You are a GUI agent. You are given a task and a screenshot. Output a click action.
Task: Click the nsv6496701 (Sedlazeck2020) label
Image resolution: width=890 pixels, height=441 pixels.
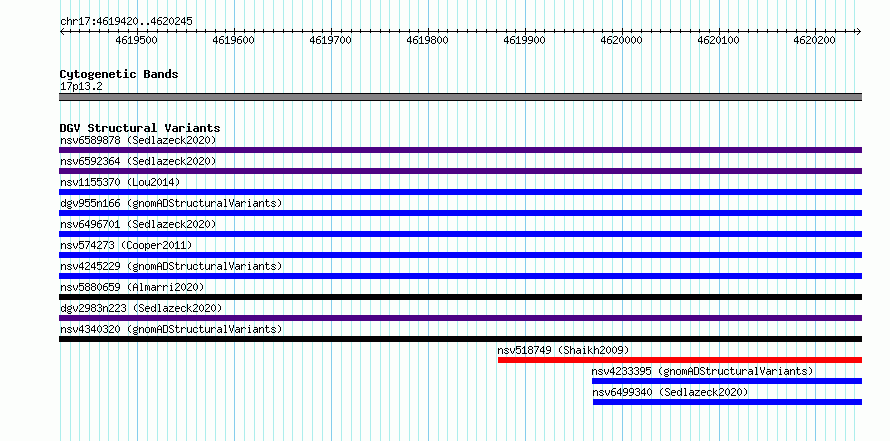click(x=138, y=224)
